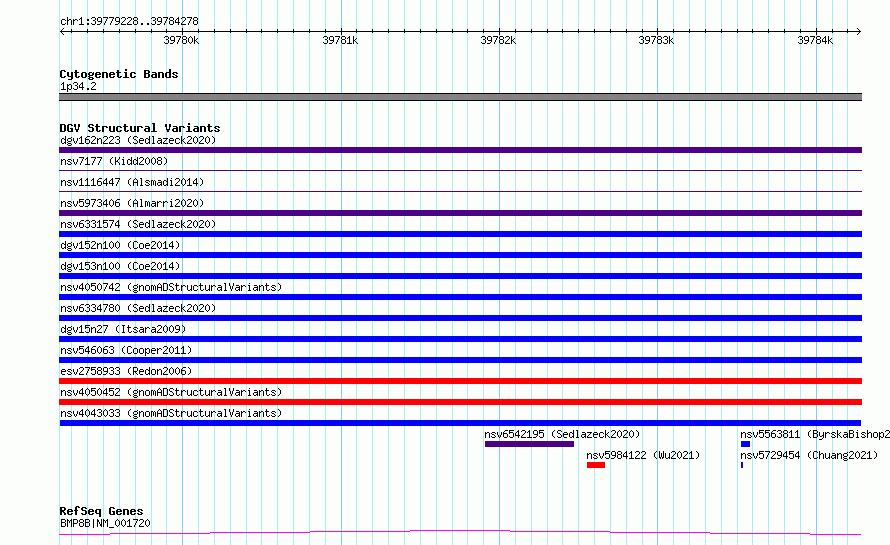Click nsv5973406 (Almarri2020) variant label
Screen dimensions: 890x545
coord(132,203)
